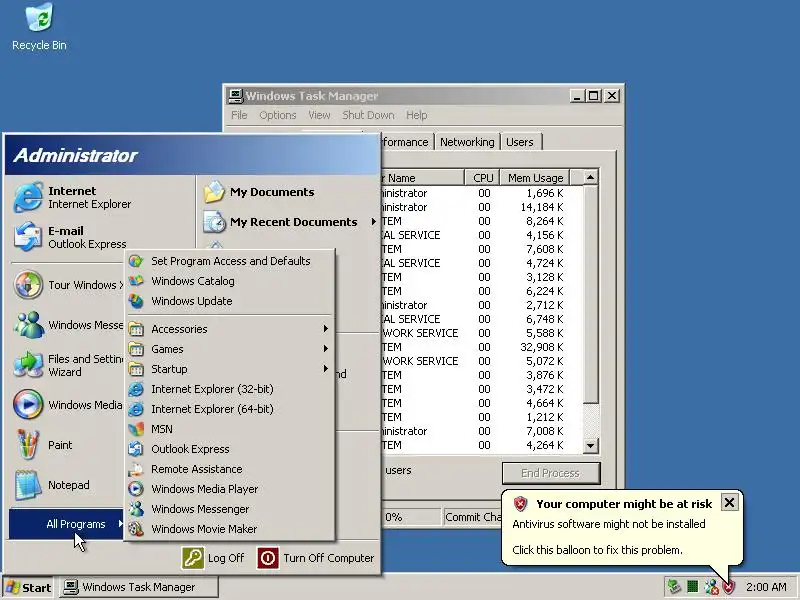Expand My Recent Documents submenu
The image size is (800, 600).
pyautogui.click(x=289, y=222)
